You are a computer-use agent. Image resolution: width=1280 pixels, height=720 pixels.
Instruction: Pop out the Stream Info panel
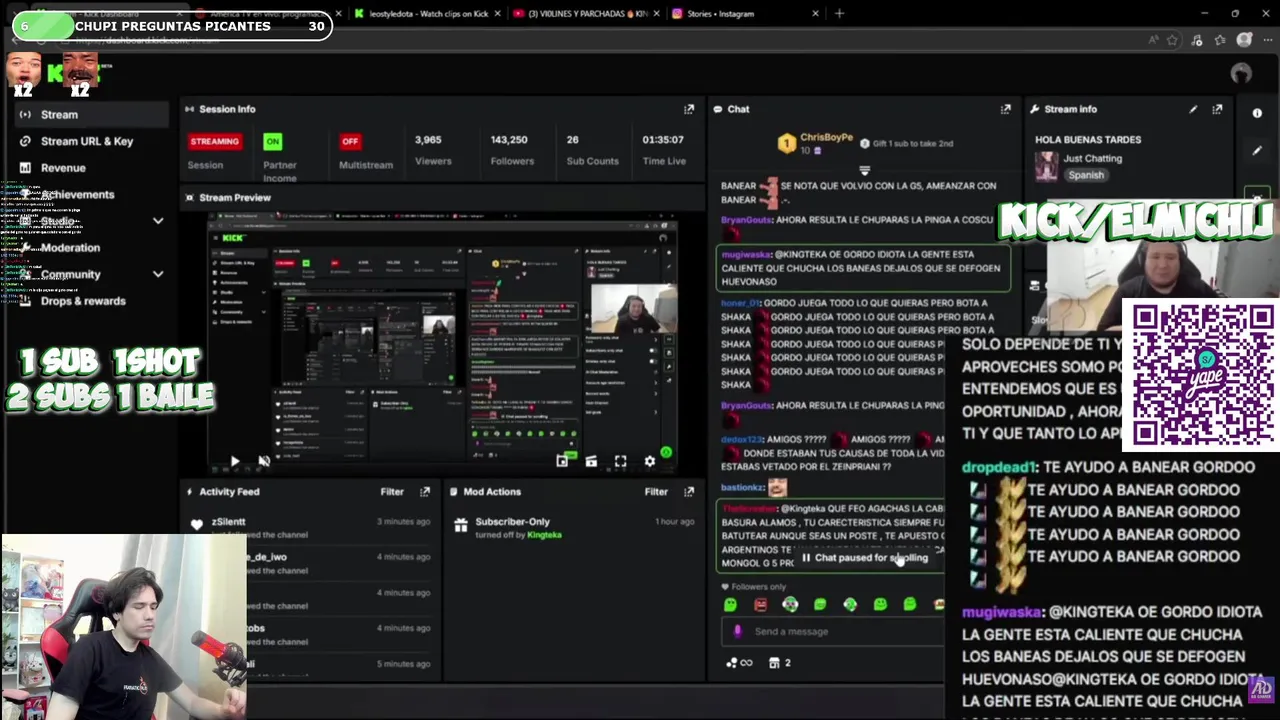(x=1217, y=109)
